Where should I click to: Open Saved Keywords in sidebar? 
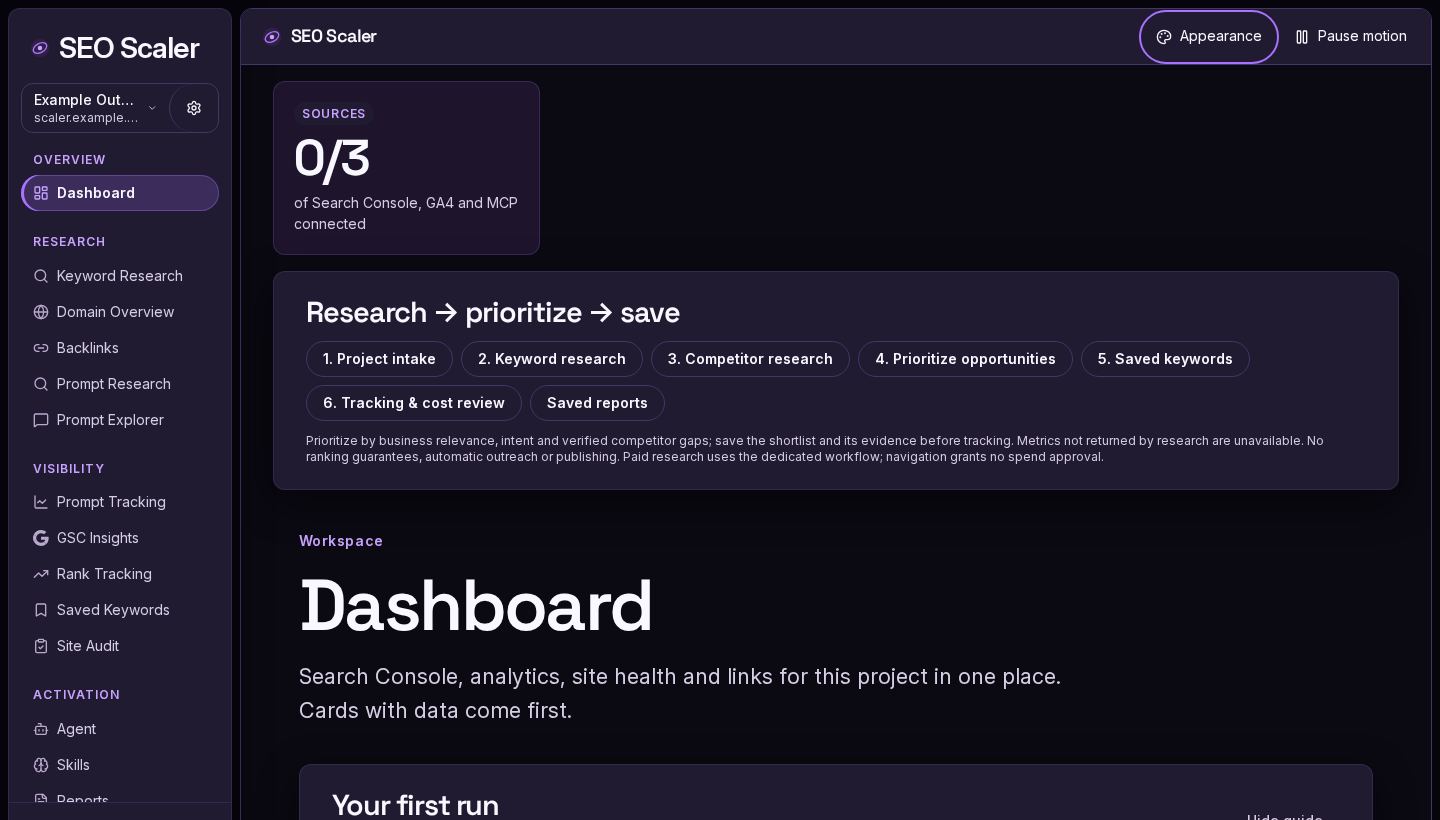120,610
